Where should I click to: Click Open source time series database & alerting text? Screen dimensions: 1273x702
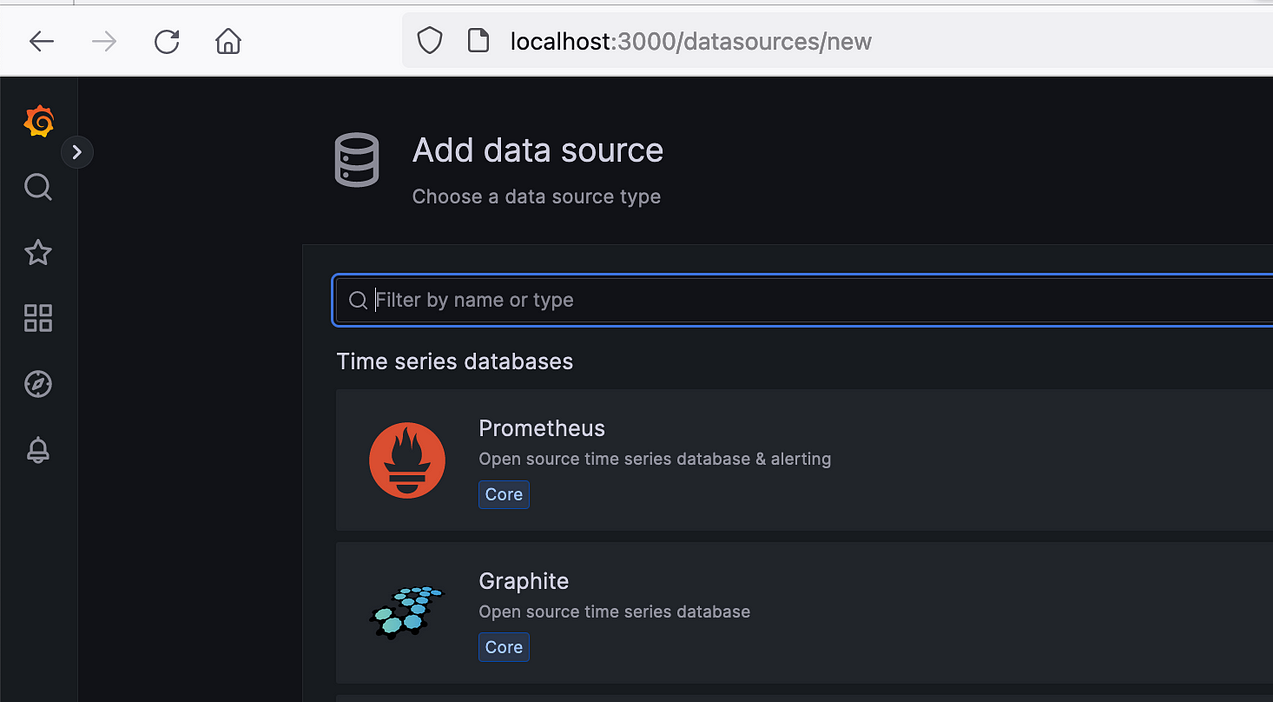point(655,459)
